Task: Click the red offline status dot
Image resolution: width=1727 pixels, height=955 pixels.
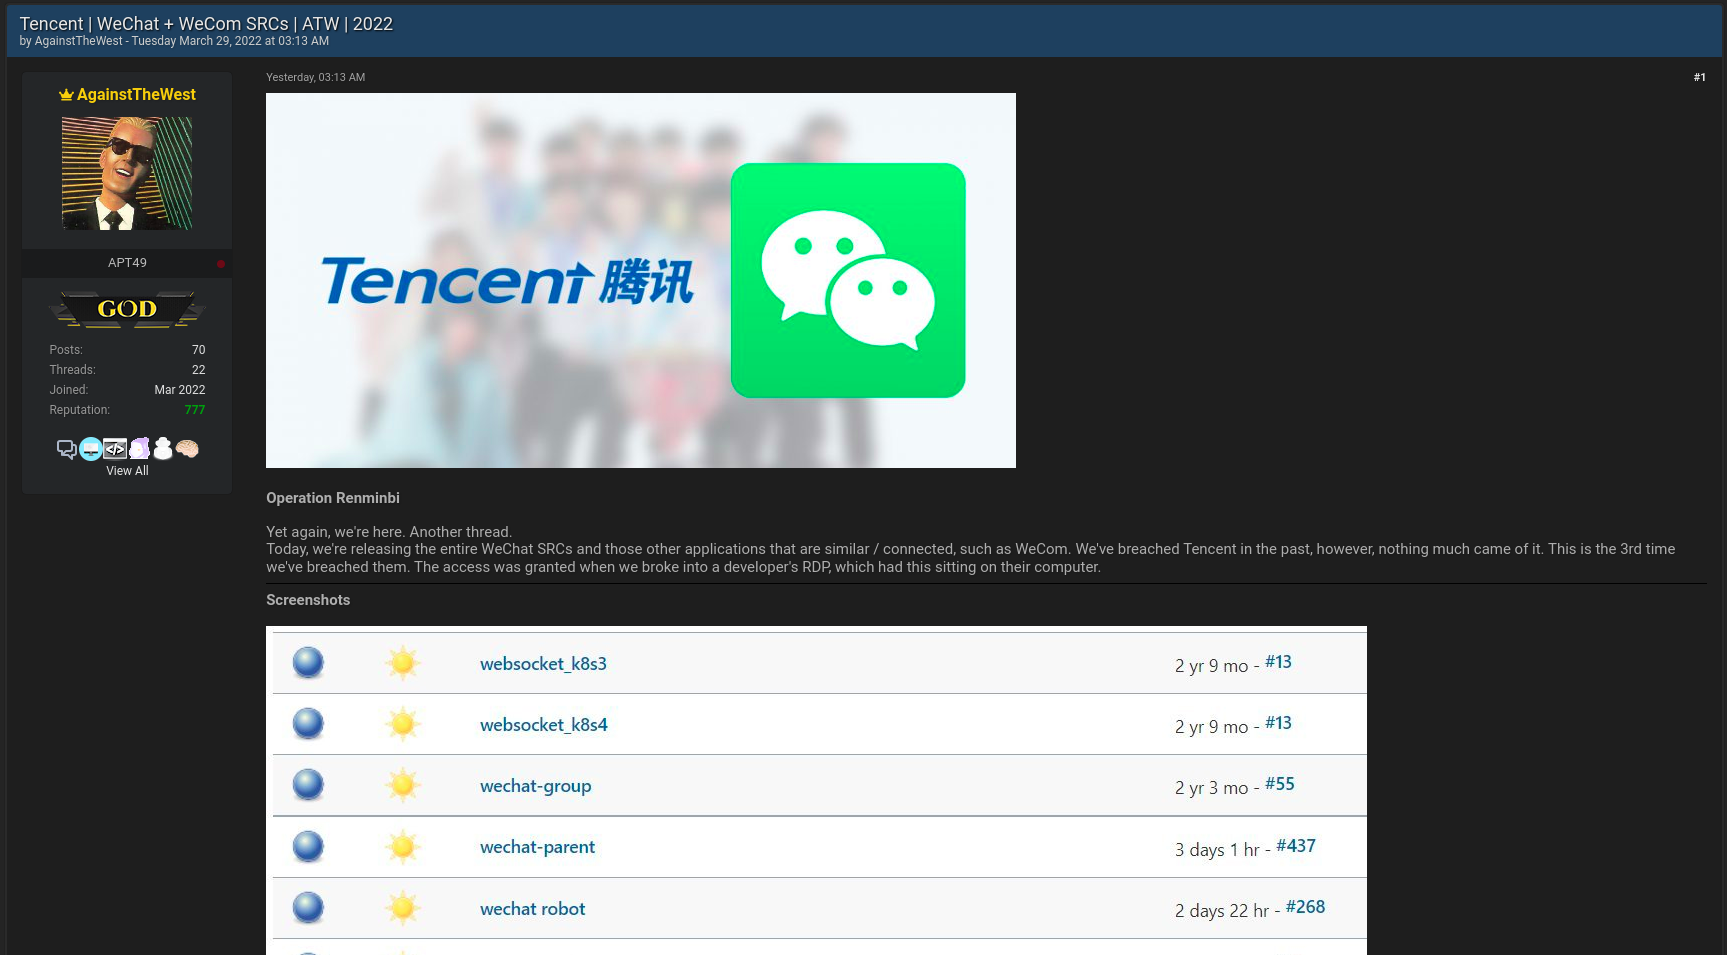Action: tap(221, 263)
